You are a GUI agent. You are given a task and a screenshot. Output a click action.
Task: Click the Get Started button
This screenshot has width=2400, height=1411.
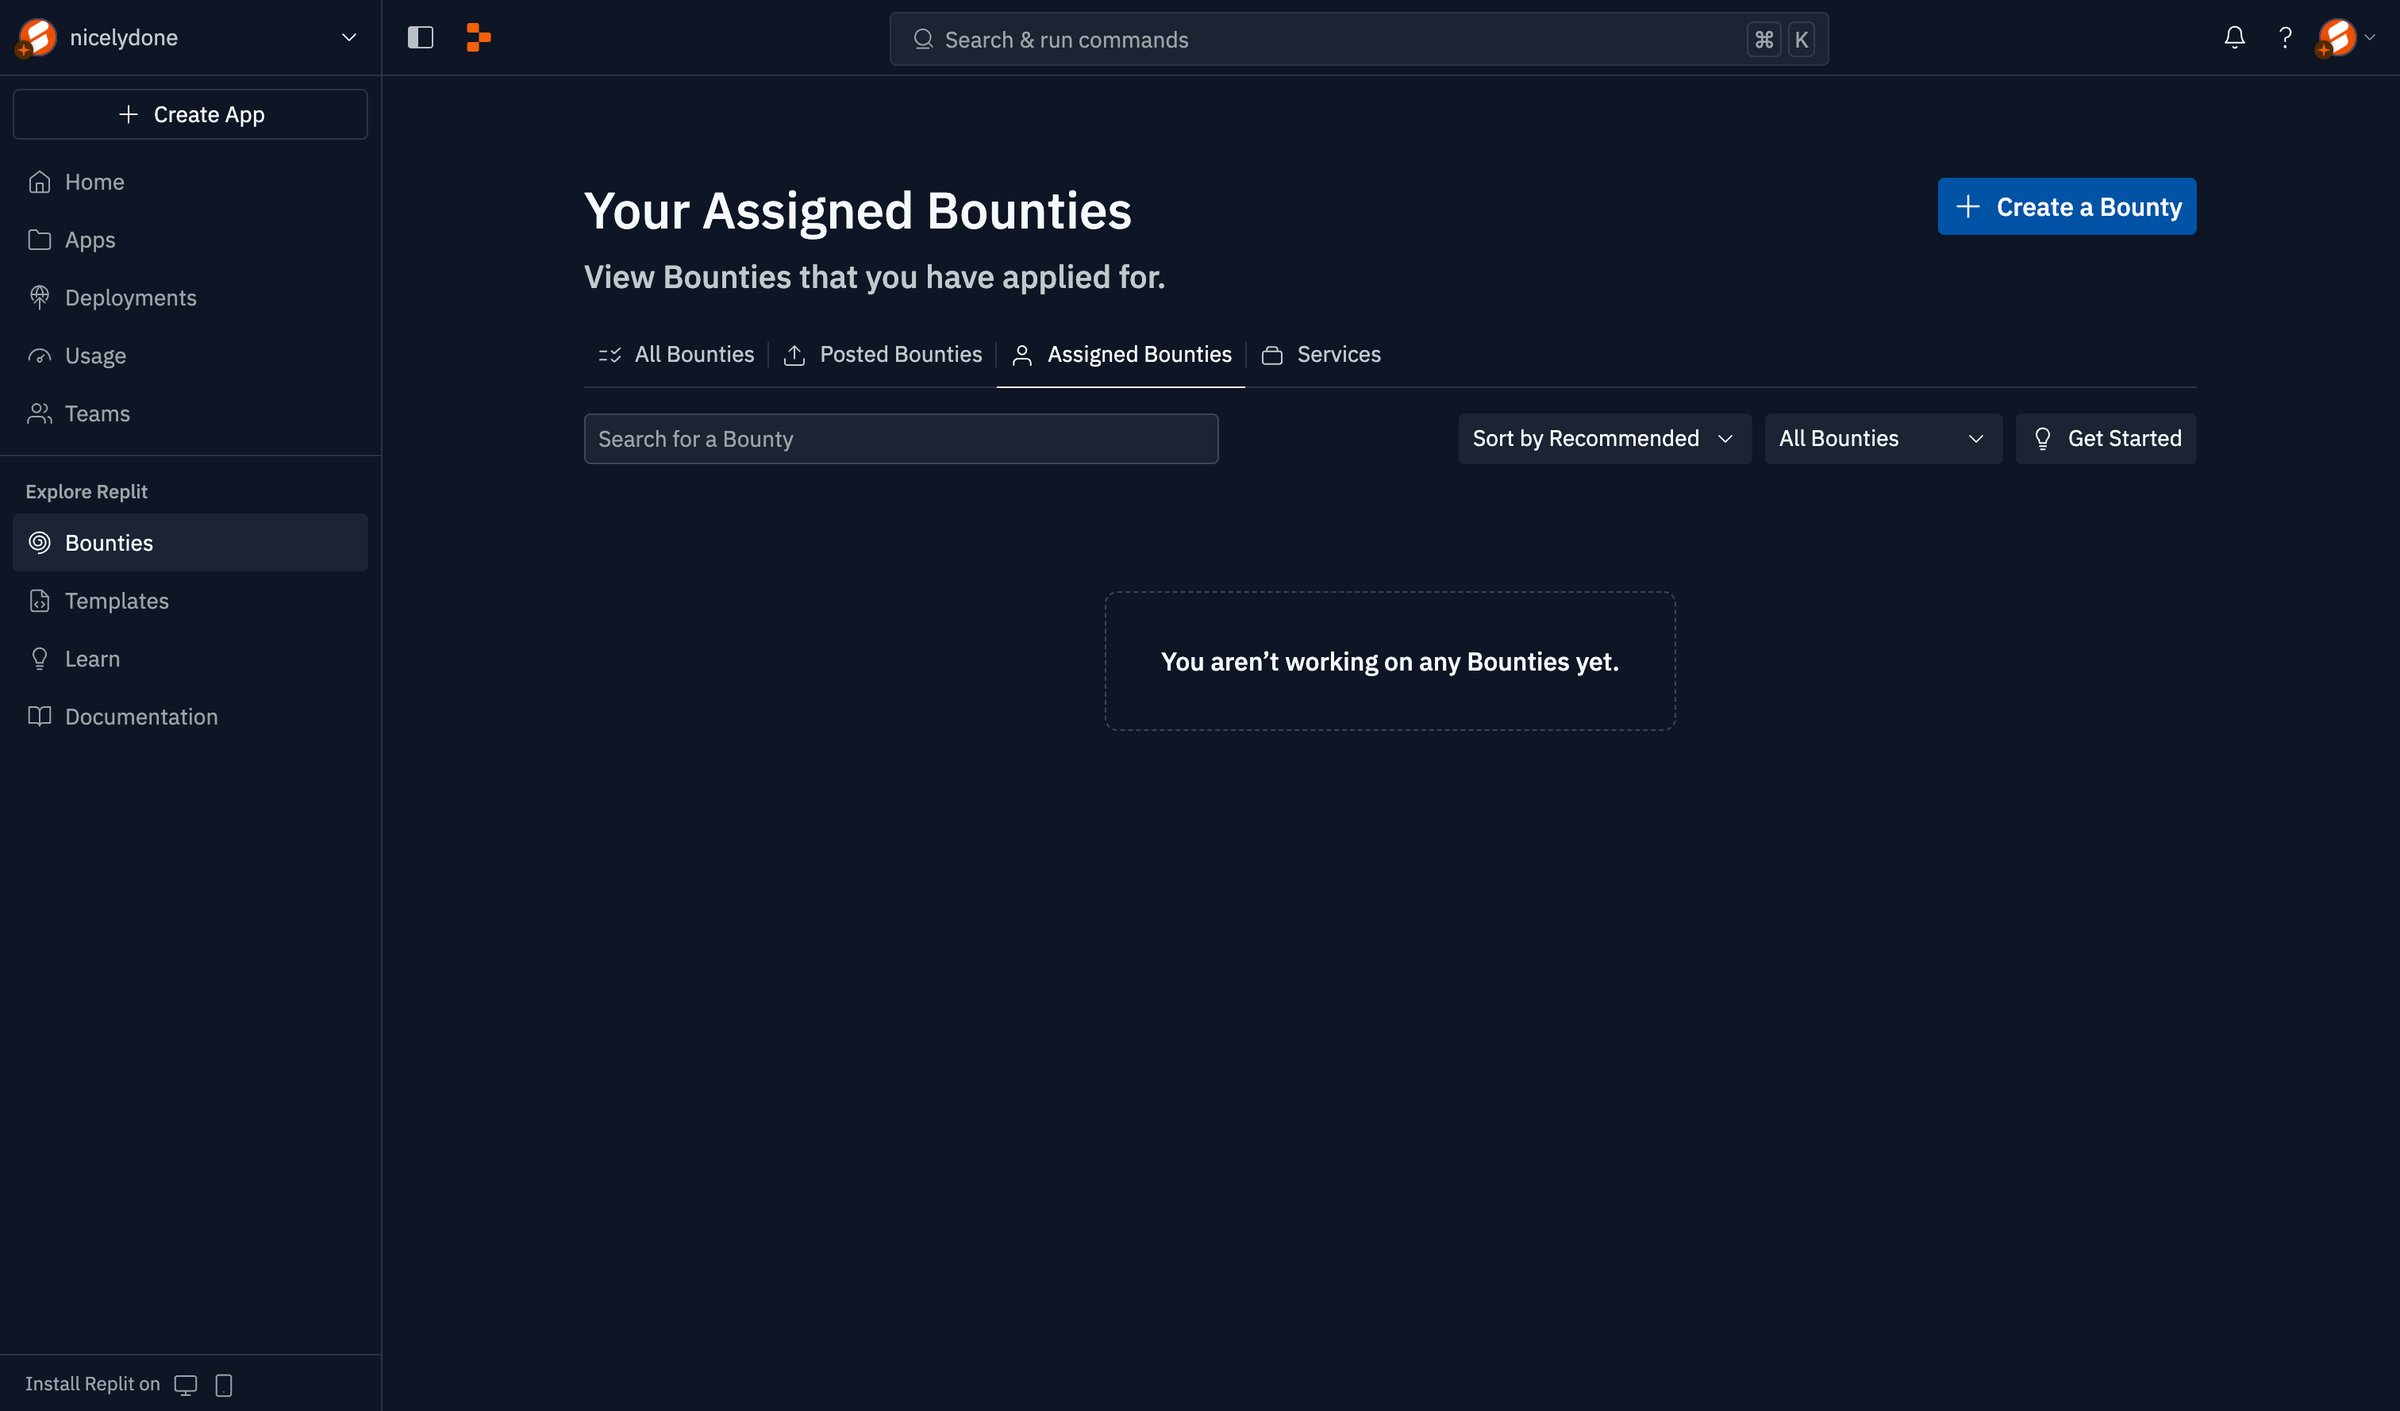coord(2106,439)
